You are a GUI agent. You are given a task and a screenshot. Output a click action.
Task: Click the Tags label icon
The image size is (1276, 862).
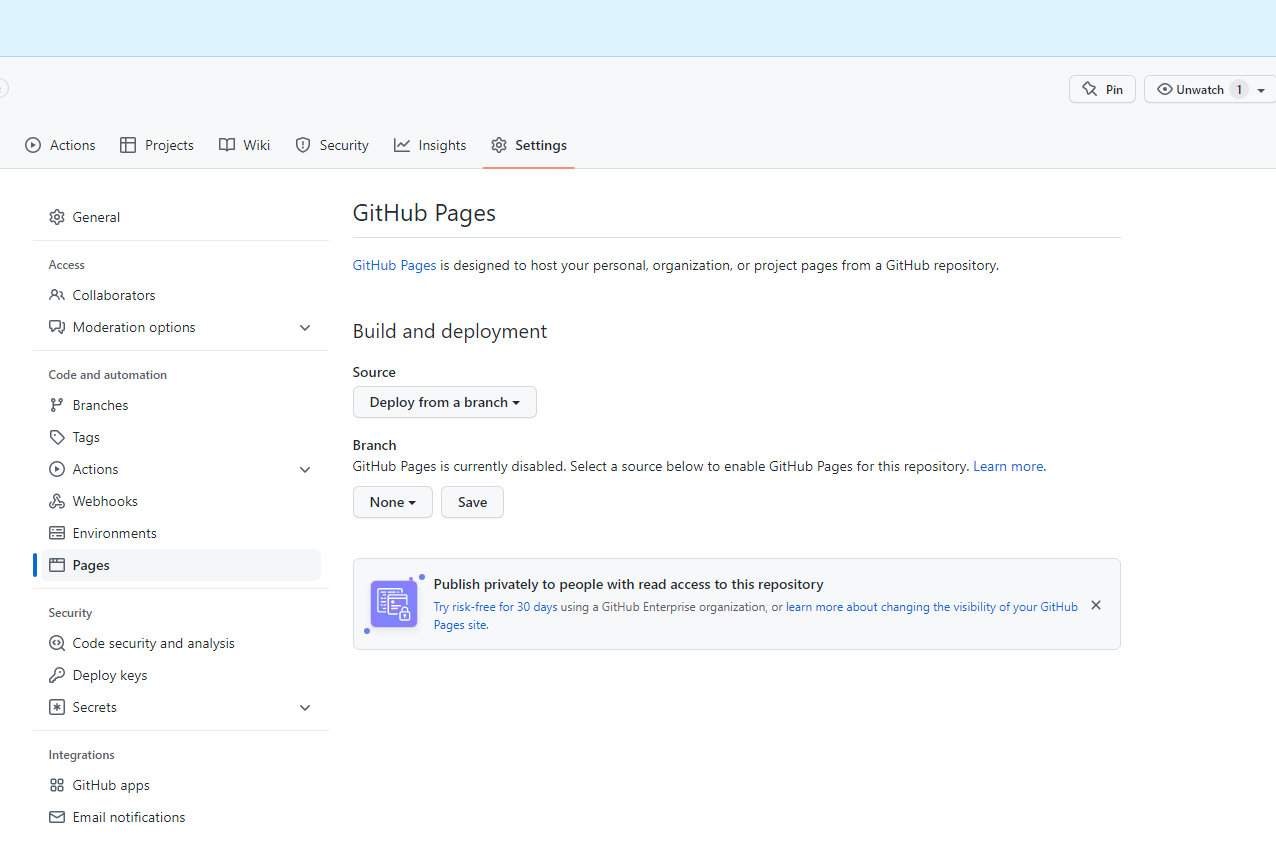point(57,437)
